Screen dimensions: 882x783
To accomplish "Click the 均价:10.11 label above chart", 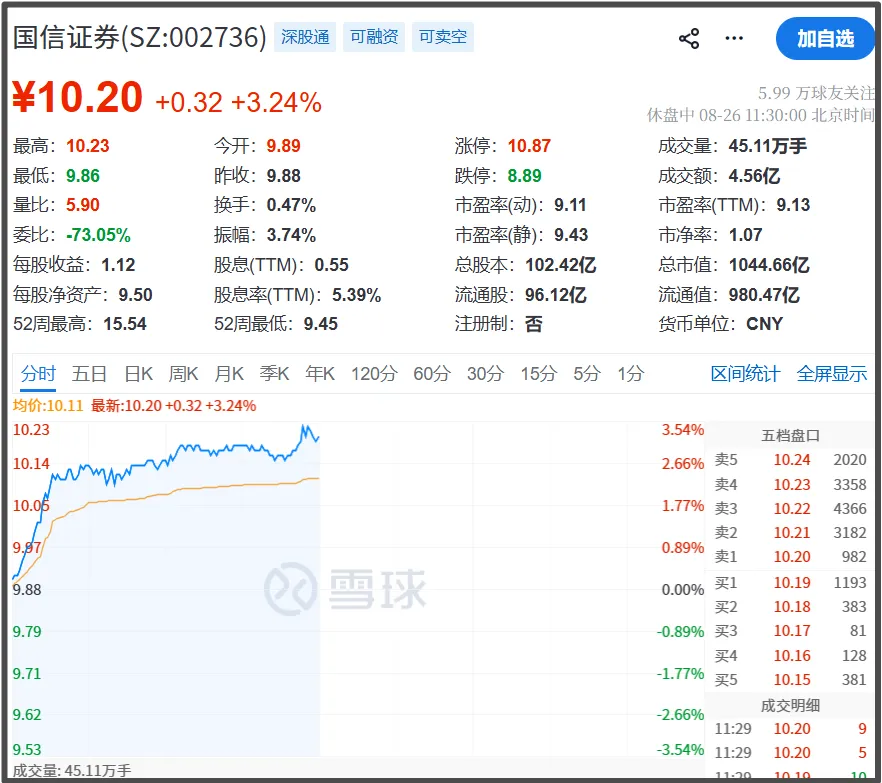I will (48, 406).
